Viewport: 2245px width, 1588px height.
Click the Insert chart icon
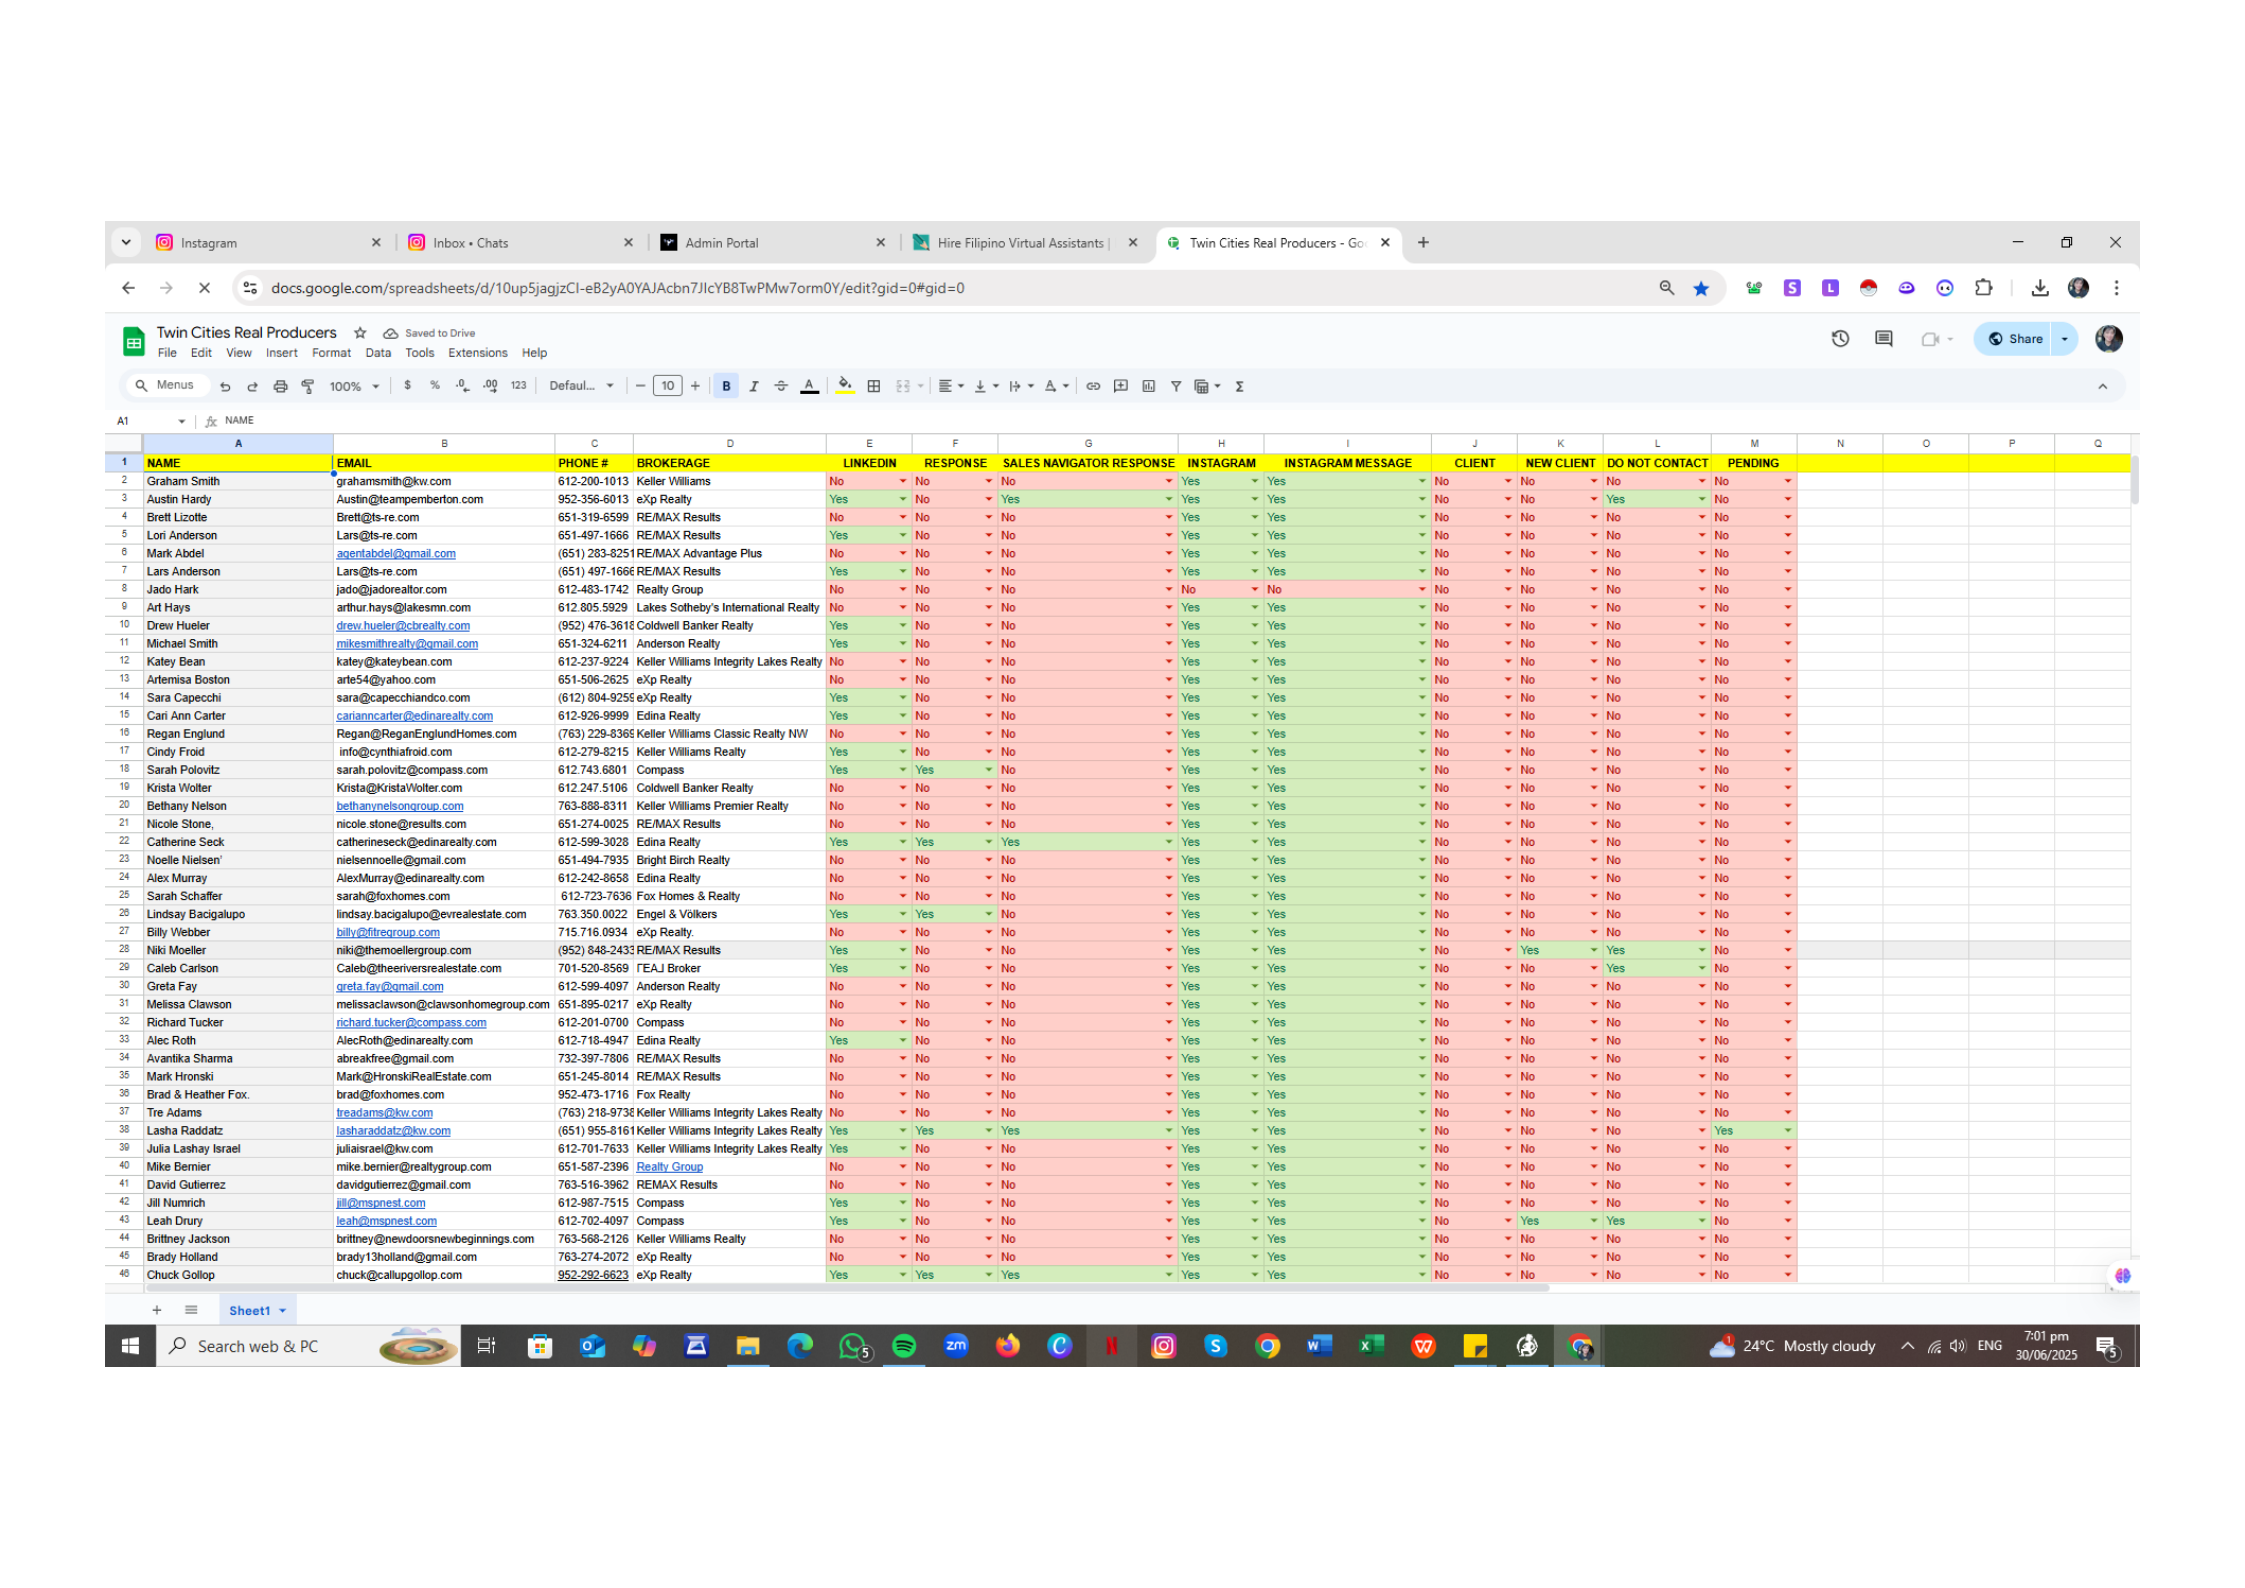tap(1149, 386)
